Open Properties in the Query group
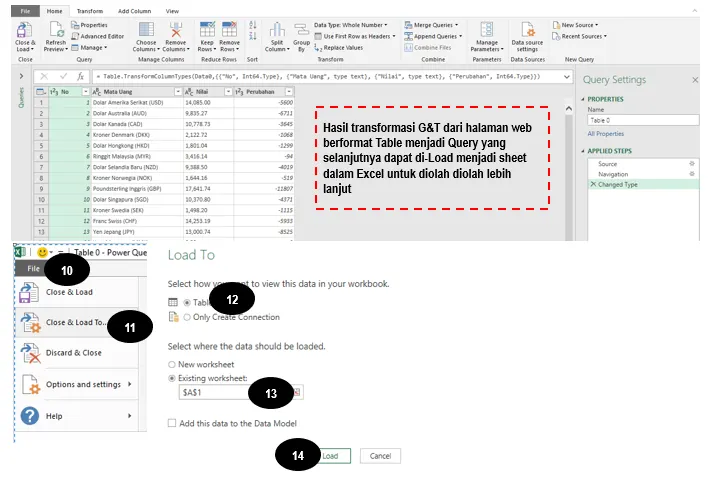Screen dimensions: 710x477 90,25
